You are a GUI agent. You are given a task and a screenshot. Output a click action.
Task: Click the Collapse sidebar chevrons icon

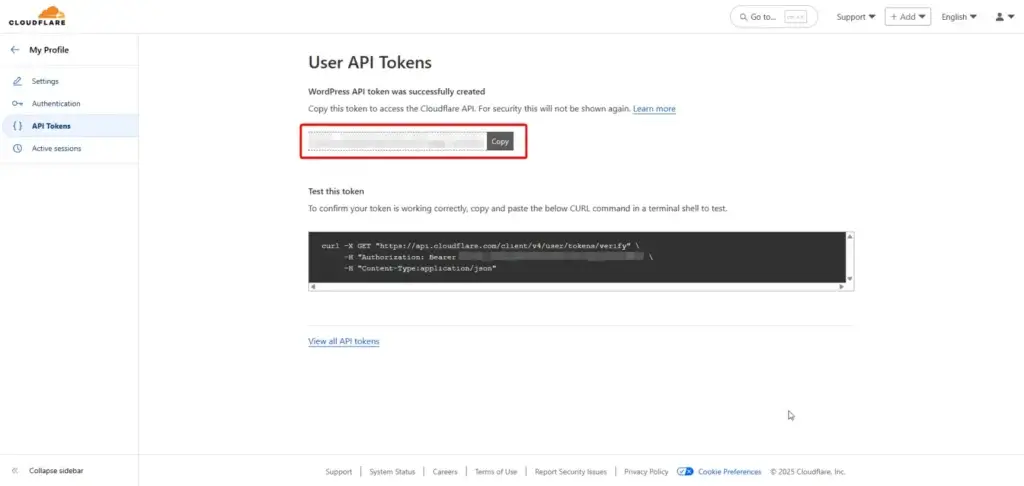point(15,470)
